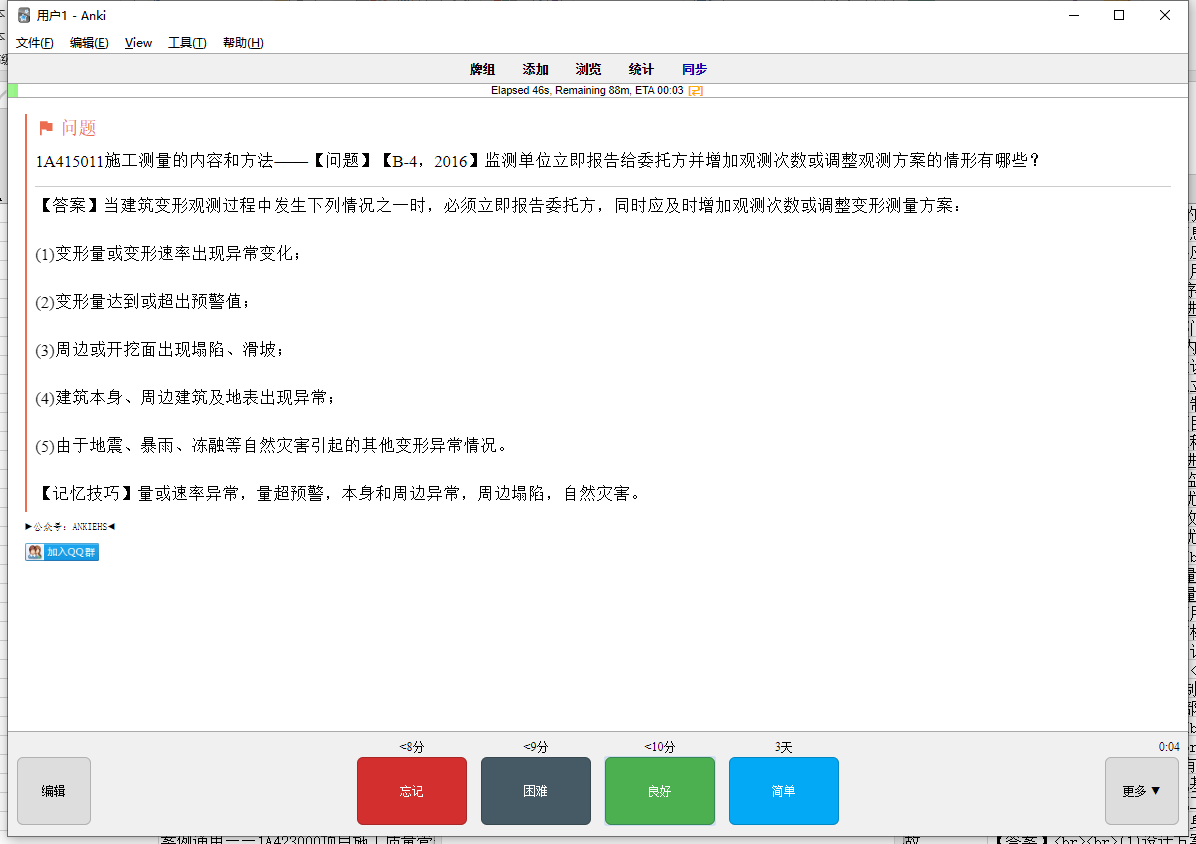1196x844 pixels.
Task: Open 统计 statistics
Action: coord(641,69)
